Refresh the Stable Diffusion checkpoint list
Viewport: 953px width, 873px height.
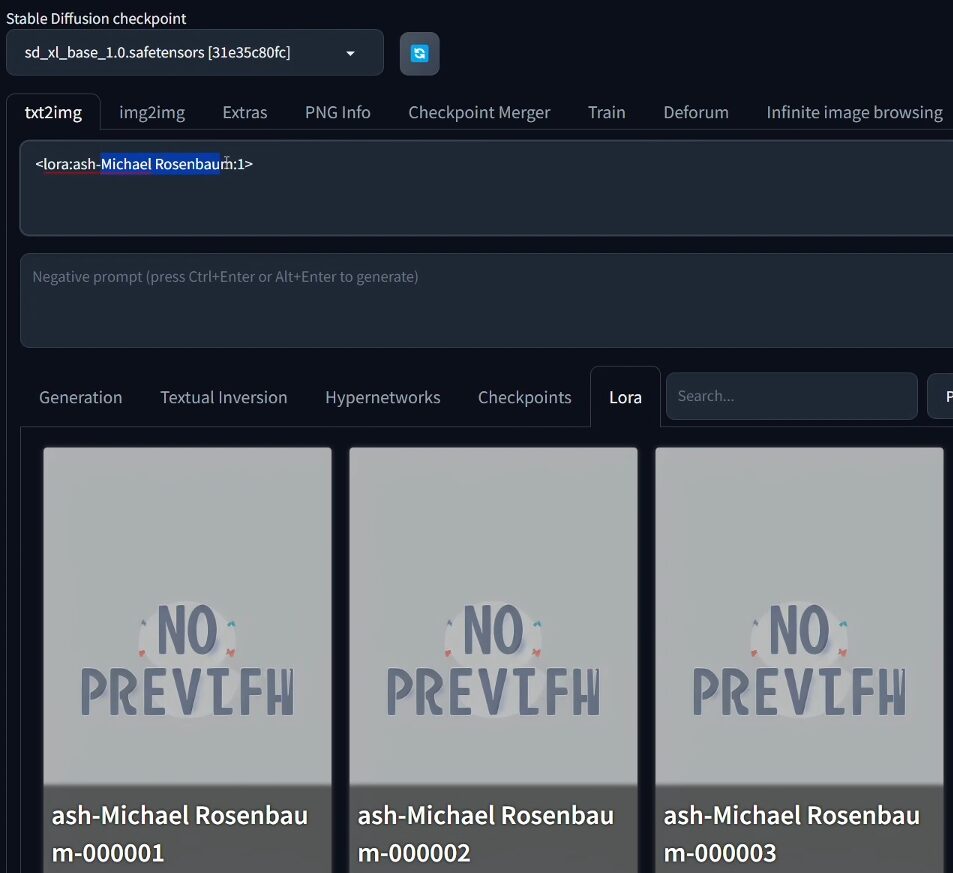click(x=419, y=54)
